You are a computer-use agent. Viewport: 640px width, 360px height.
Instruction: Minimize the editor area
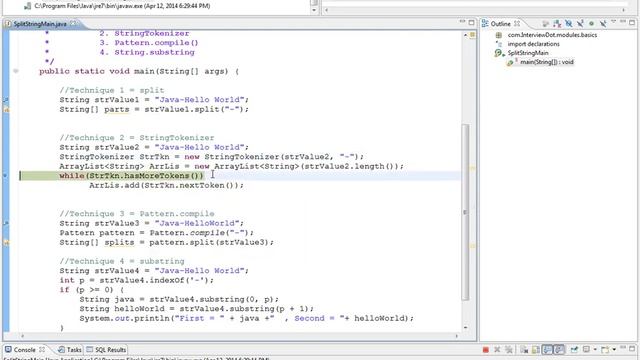(462, 22)
